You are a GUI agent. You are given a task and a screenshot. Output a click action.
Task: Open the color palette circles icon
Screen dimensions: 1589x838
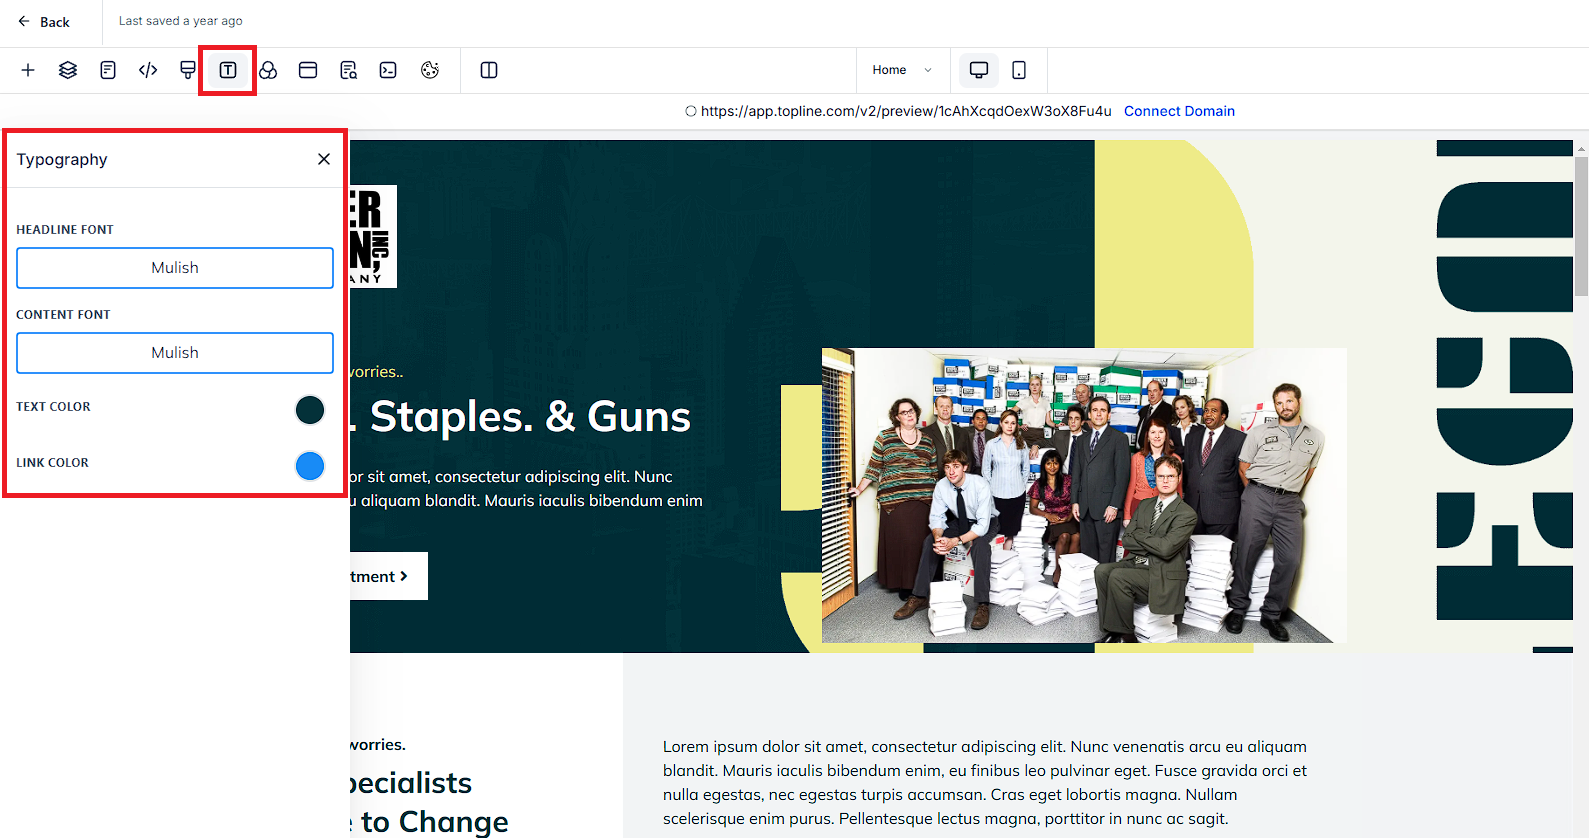[x=268, y=70]
